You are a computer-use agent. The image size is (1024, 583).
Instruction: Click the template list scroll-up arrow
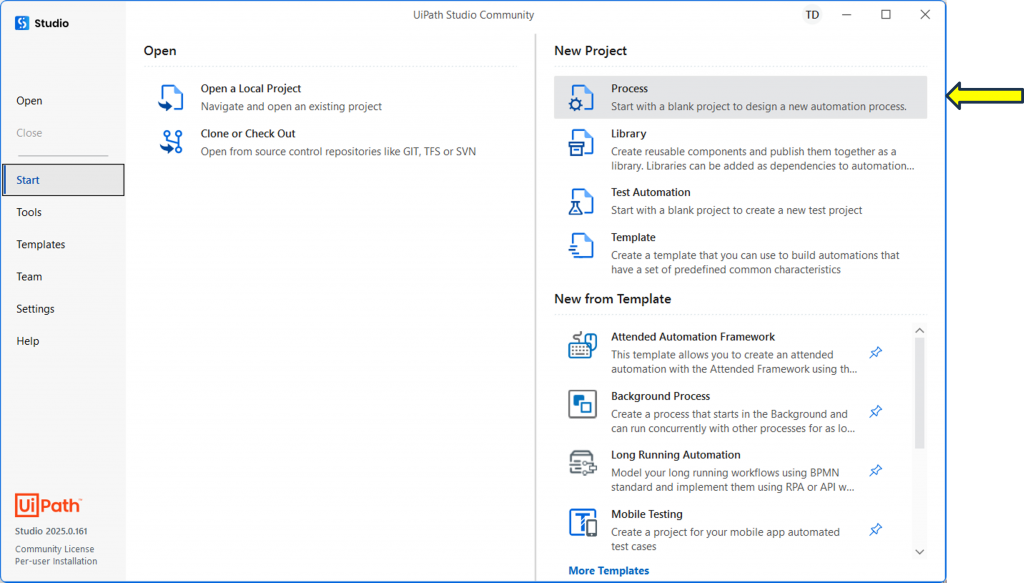(920, 330)
